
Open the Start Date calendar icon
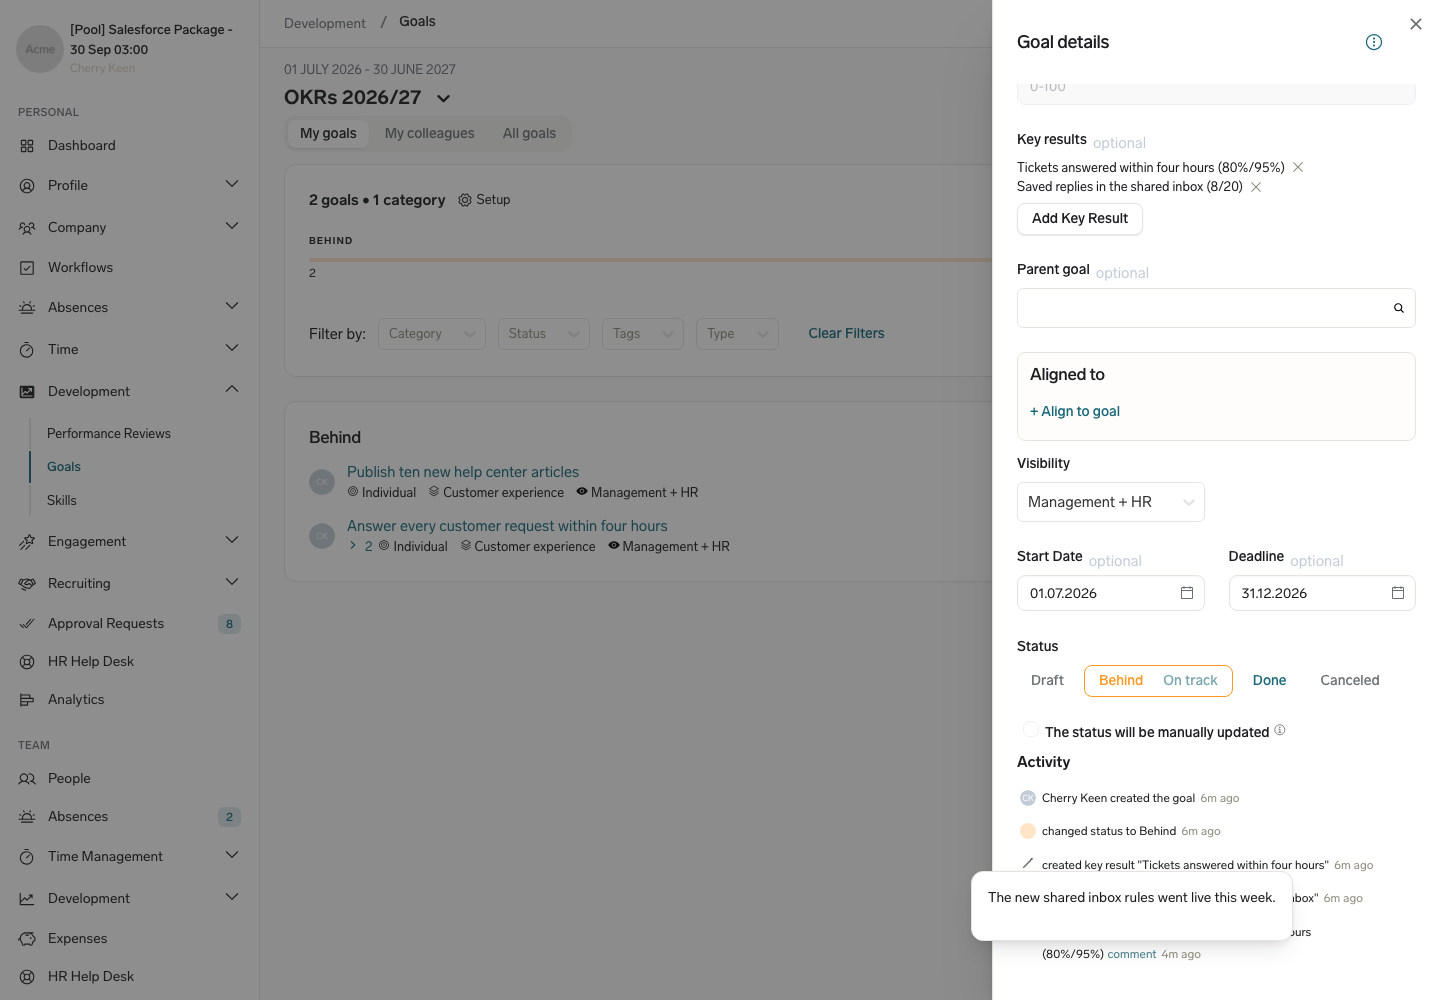1187,593
